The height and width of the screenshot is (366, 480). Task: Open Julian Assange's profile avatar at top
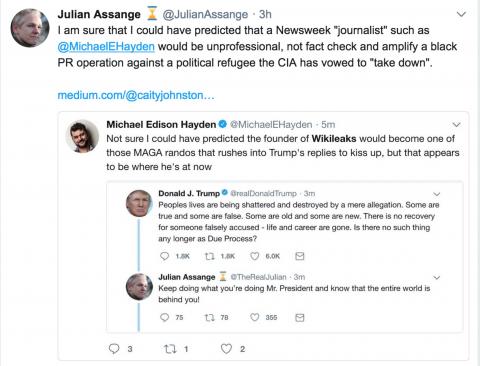pos(30,28)
